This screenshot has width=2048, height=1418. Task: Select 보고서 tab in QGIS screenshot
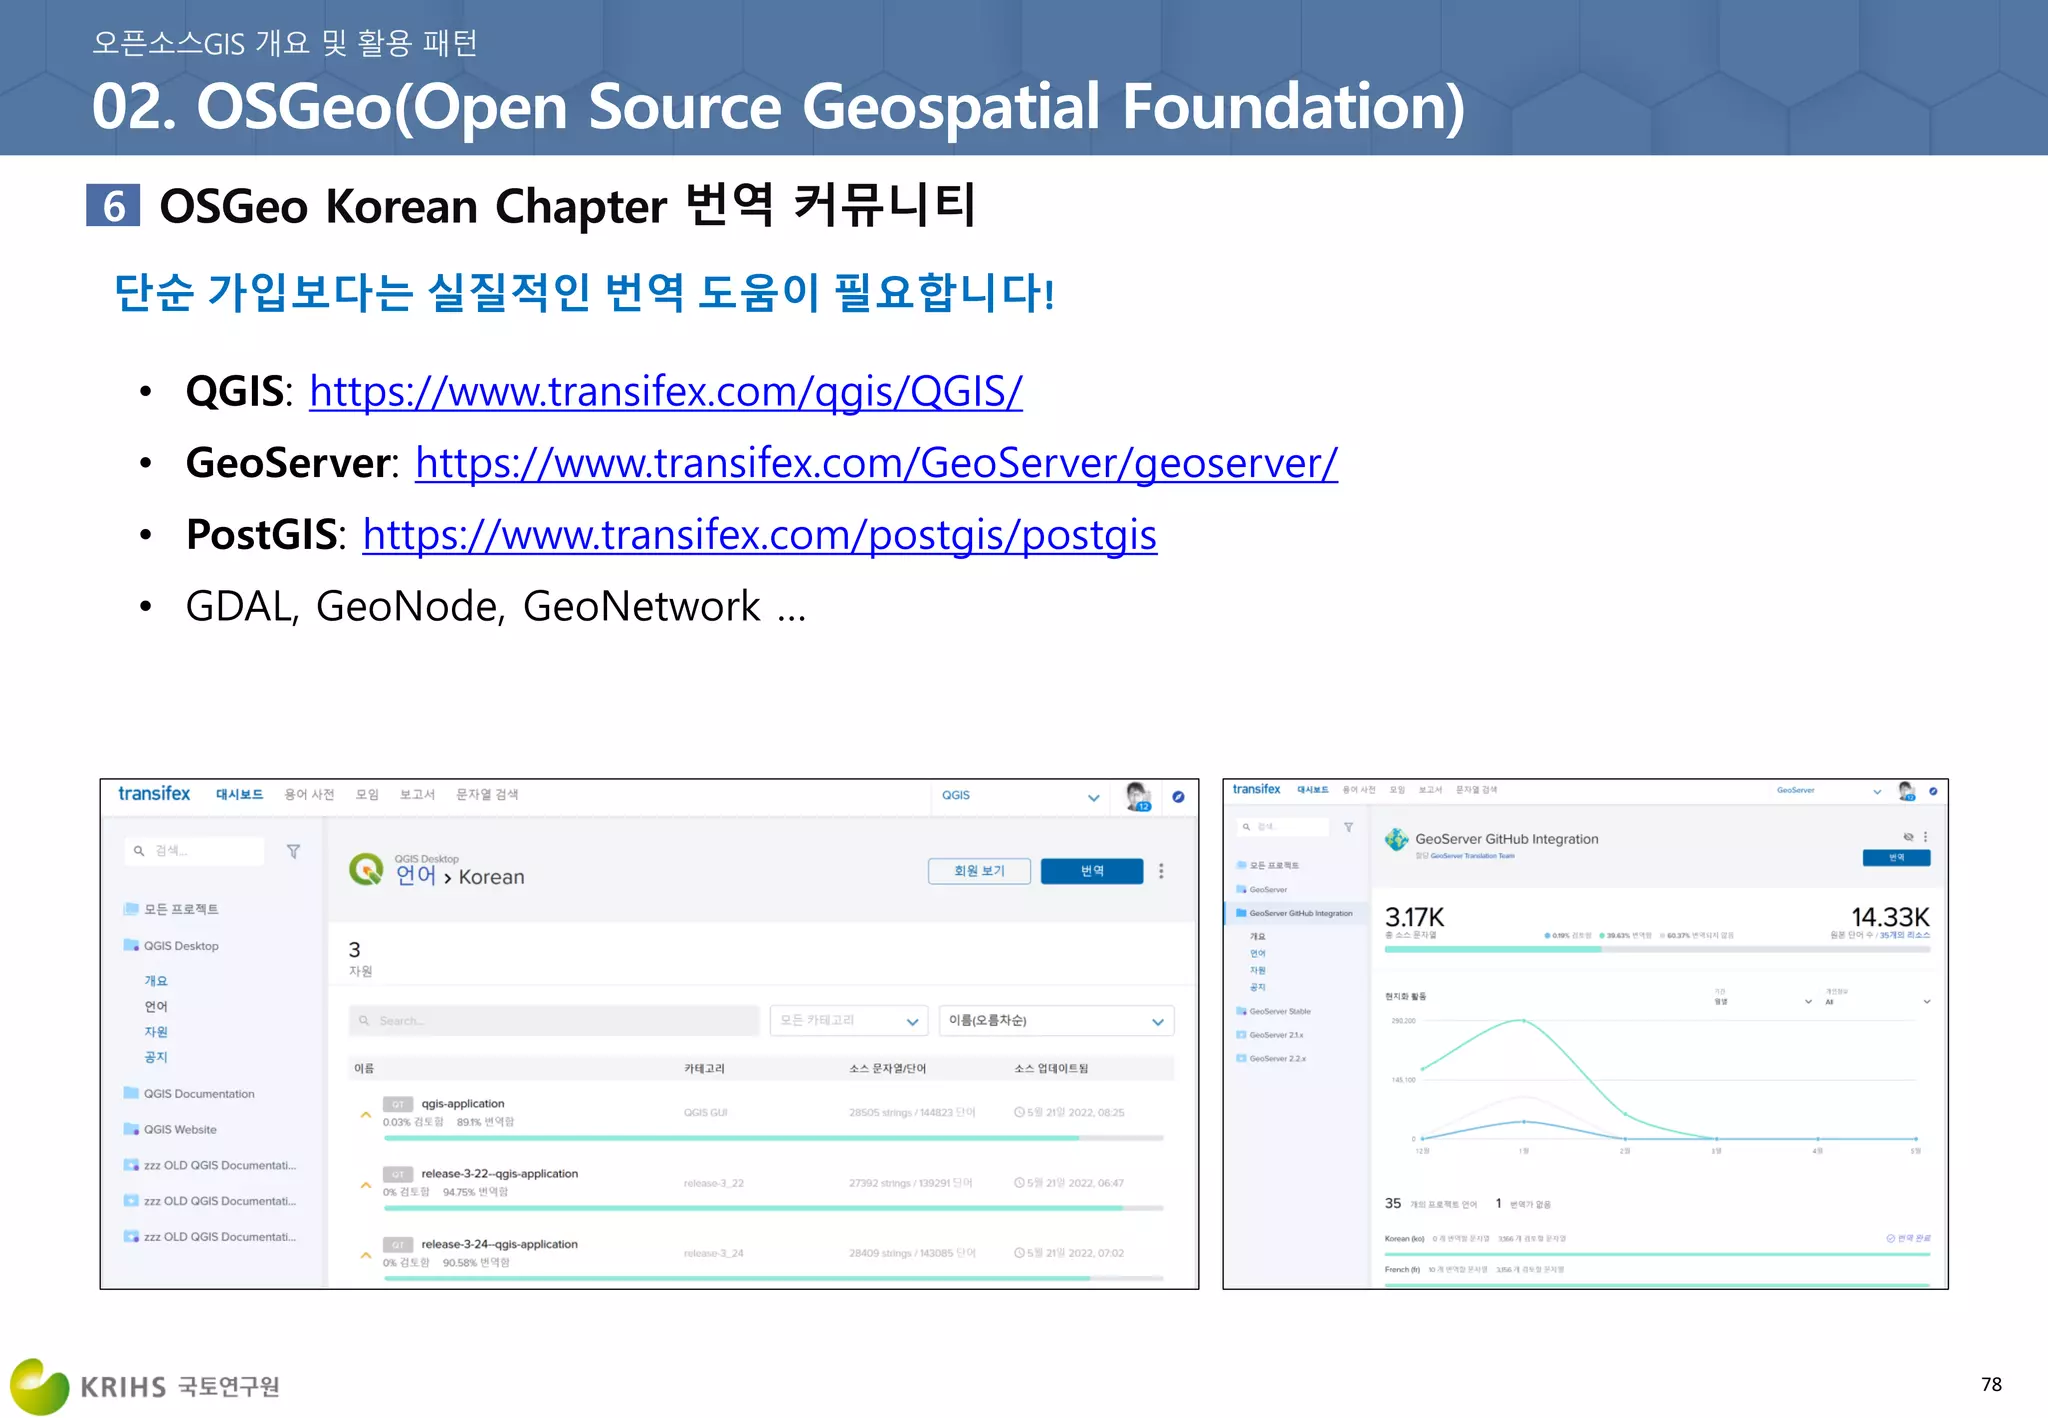pyautogui.click(x=417, y=794)
